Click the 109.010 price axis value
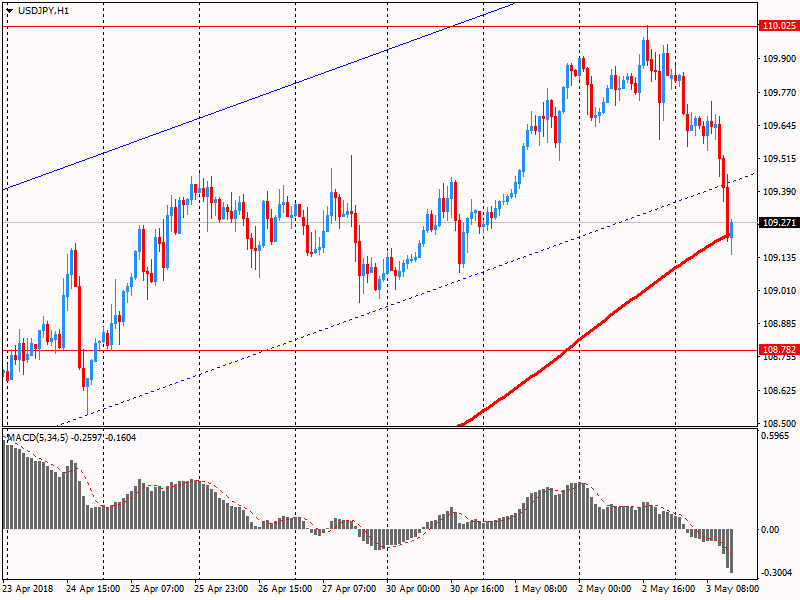The image size is (800, 600). (x=779, y=291)
